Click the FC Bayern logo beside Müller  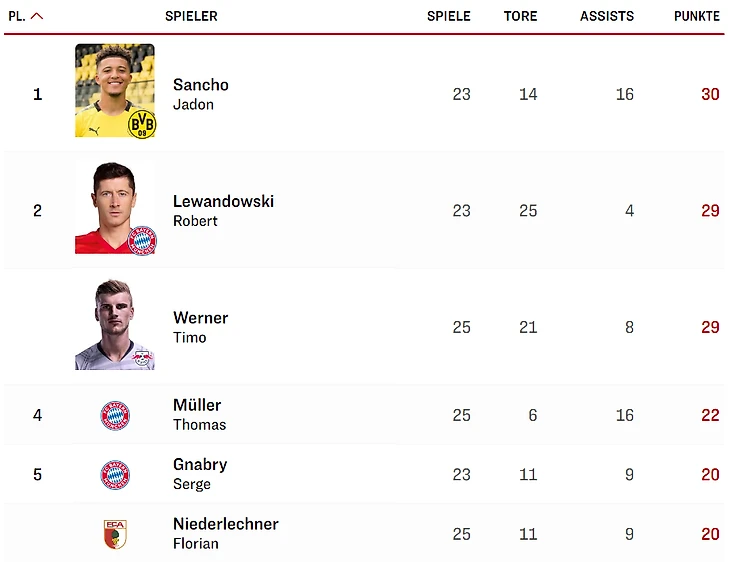click(x=115, y=415)
